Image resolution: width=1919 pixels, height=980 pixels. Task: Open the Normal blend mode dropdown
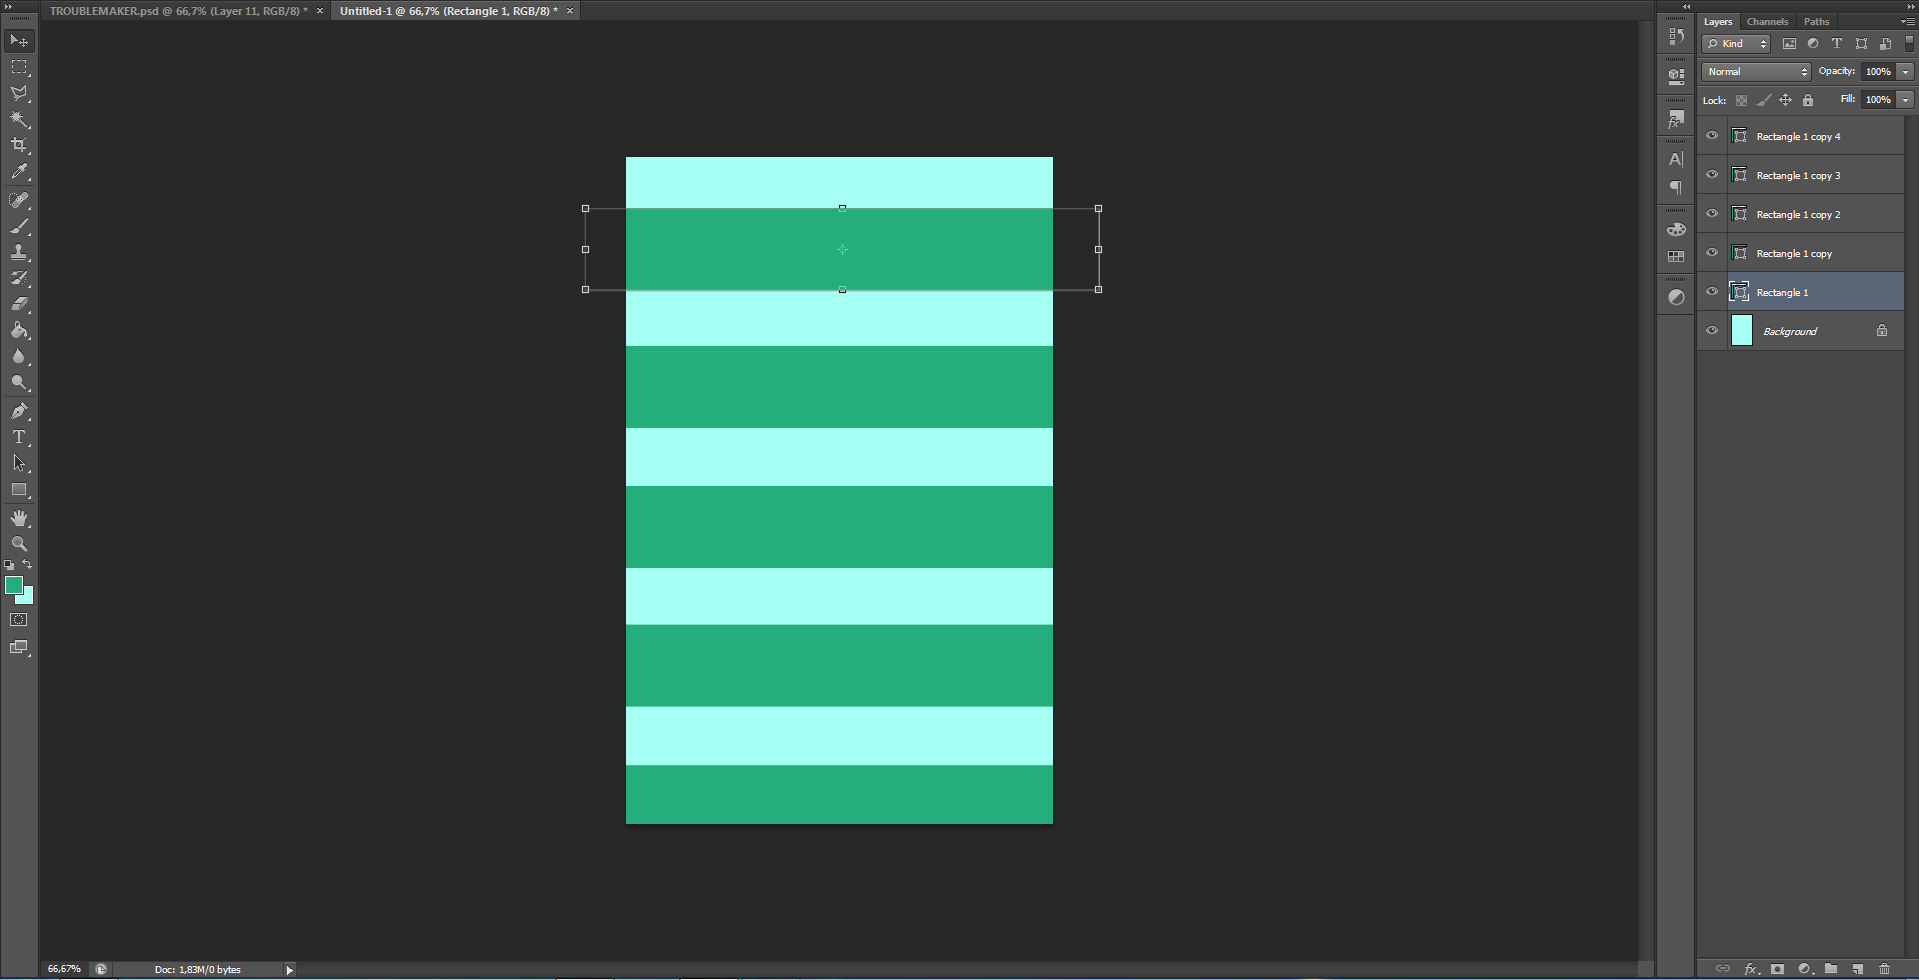[1756, 72]
